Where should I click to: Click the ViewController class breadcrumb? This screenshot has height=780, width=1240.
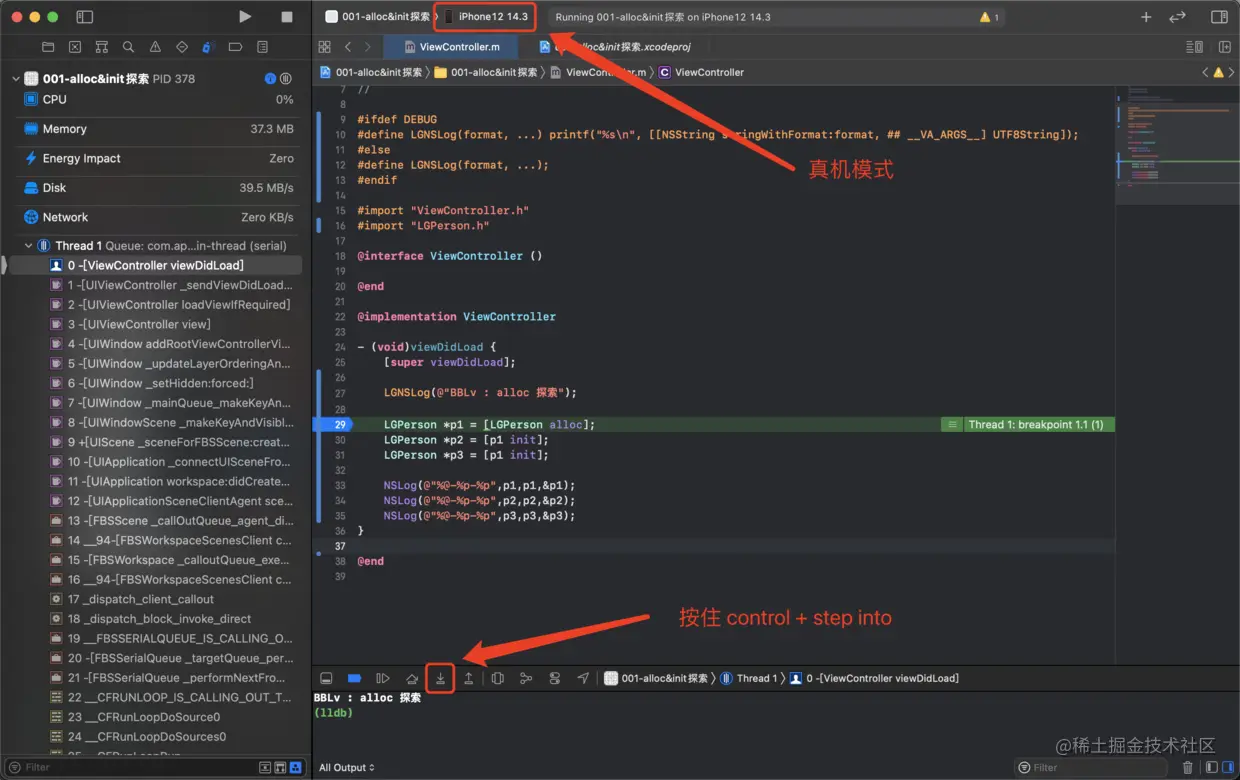pos(701,72)
